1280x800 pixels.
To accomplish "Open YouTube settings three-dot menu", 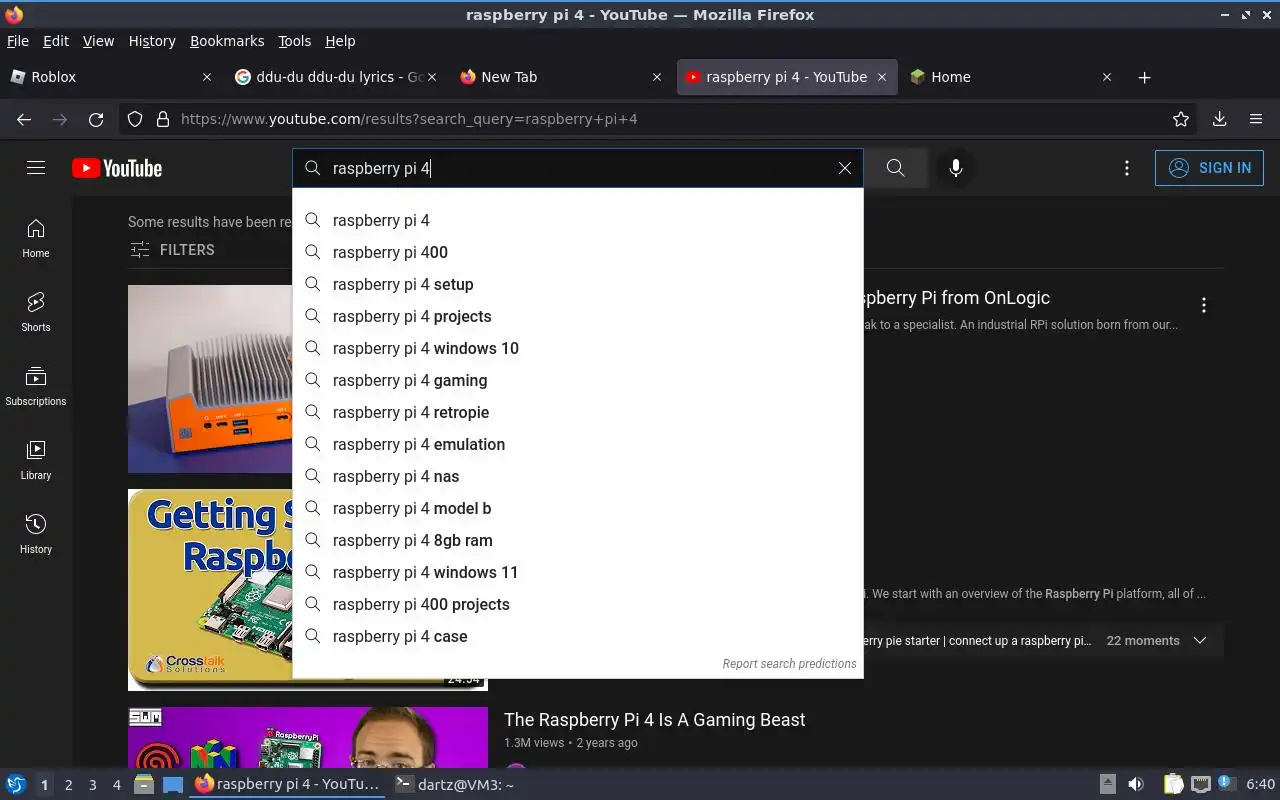I will pos(1127,168).
